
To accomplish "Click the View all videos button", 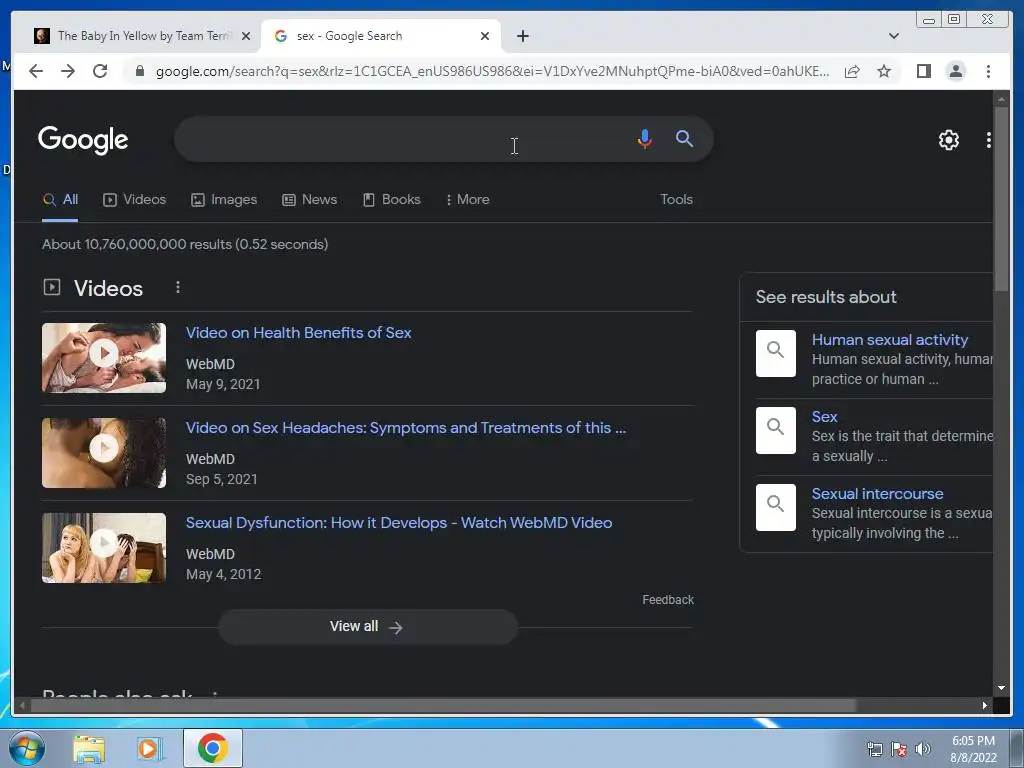I will 368,626.
